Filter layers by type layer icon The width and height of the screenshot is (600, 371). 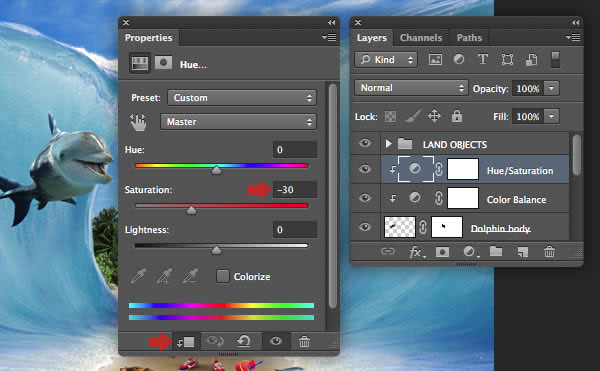click(483, 59)
